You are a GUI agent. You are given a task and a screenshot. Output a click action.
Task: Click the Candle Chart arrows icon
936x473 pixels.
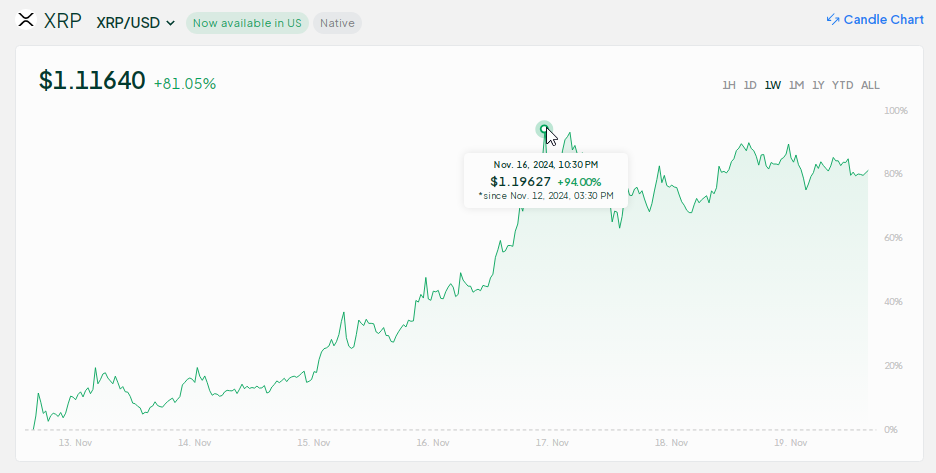point(833,20)
